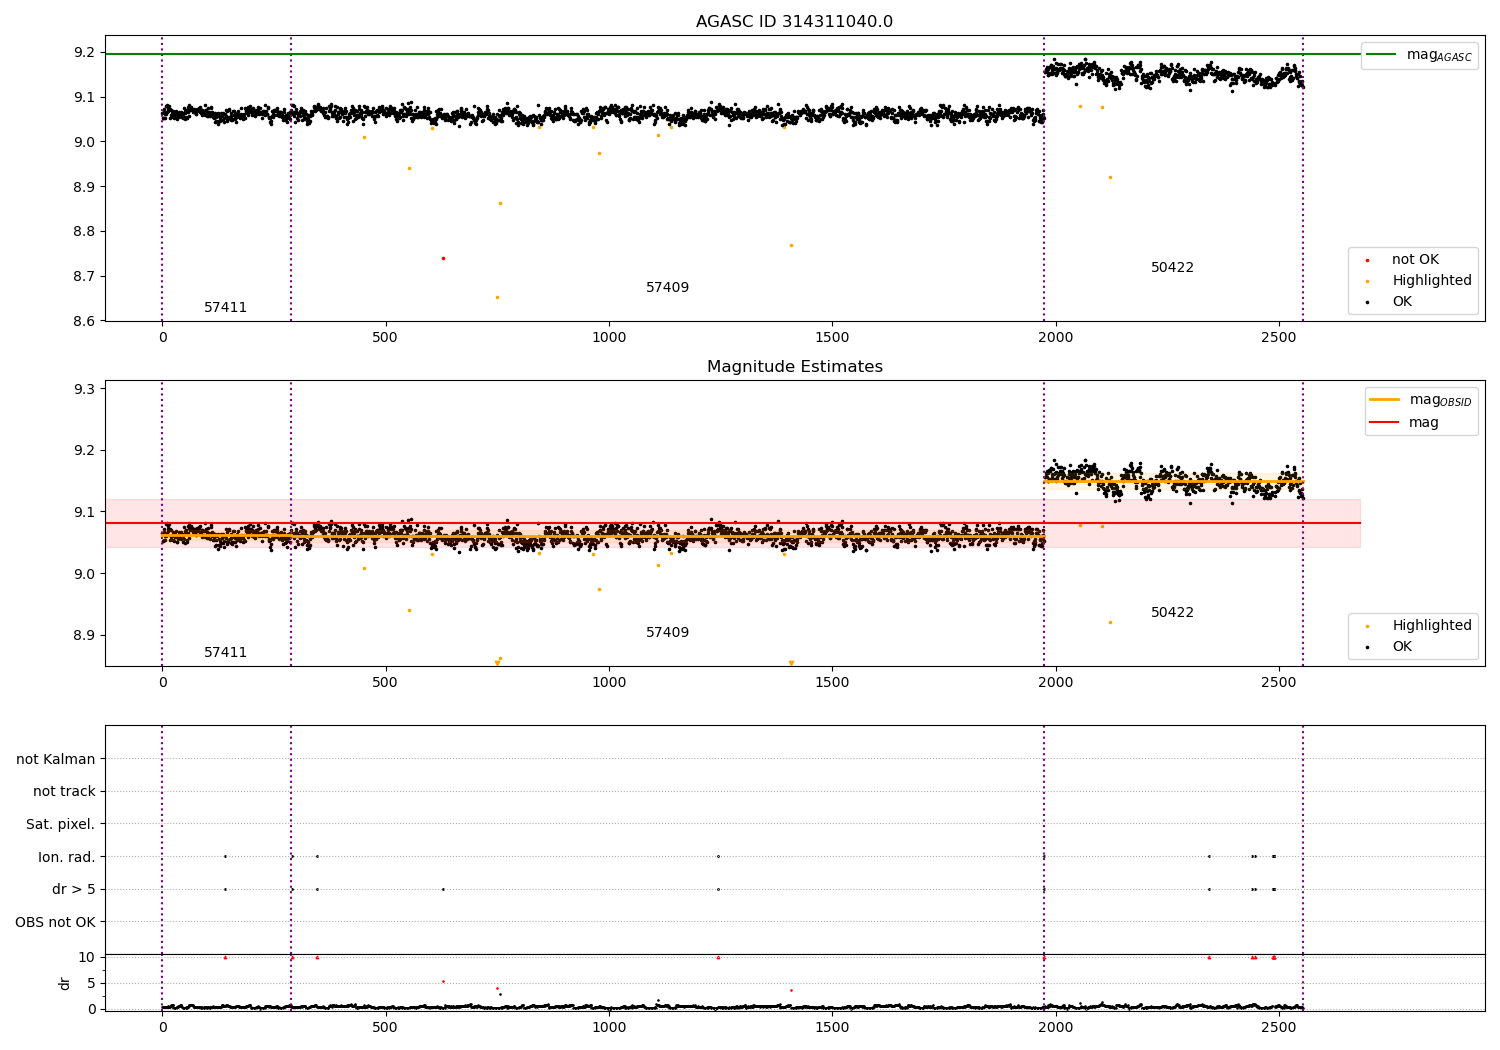
Task: Click the 57411 label in Magnitude Estimates panel
Action: click(x=225, y=653)
